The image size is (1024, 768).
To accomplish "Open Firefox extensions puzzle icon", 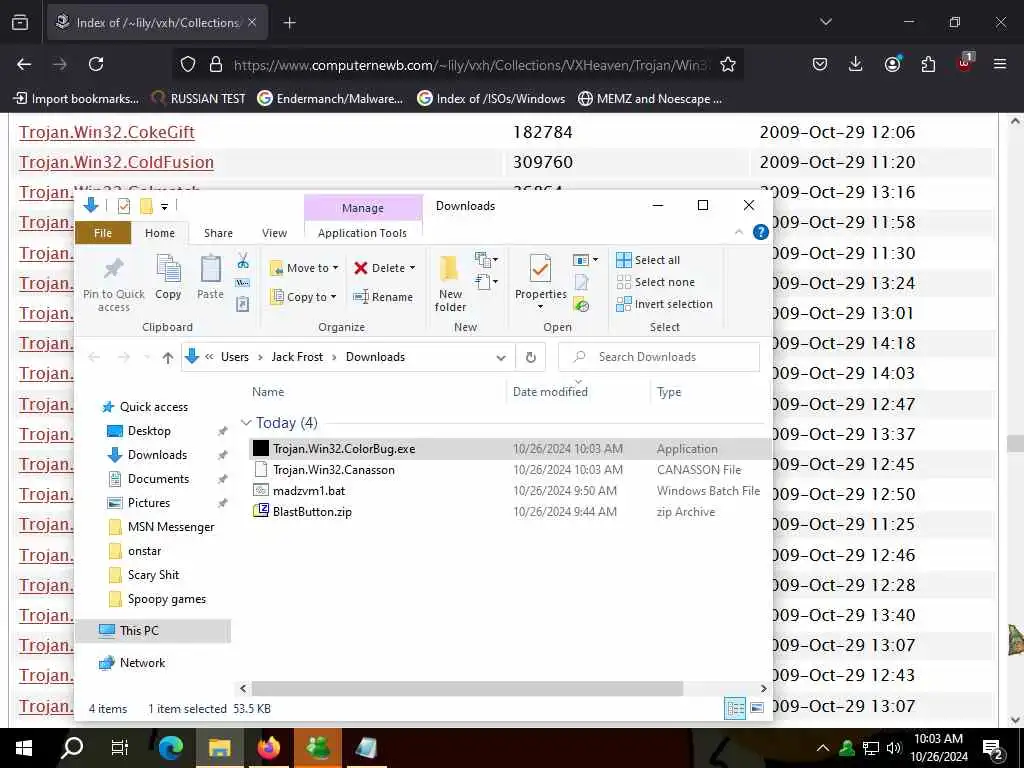I will click(x=928, y=64).
